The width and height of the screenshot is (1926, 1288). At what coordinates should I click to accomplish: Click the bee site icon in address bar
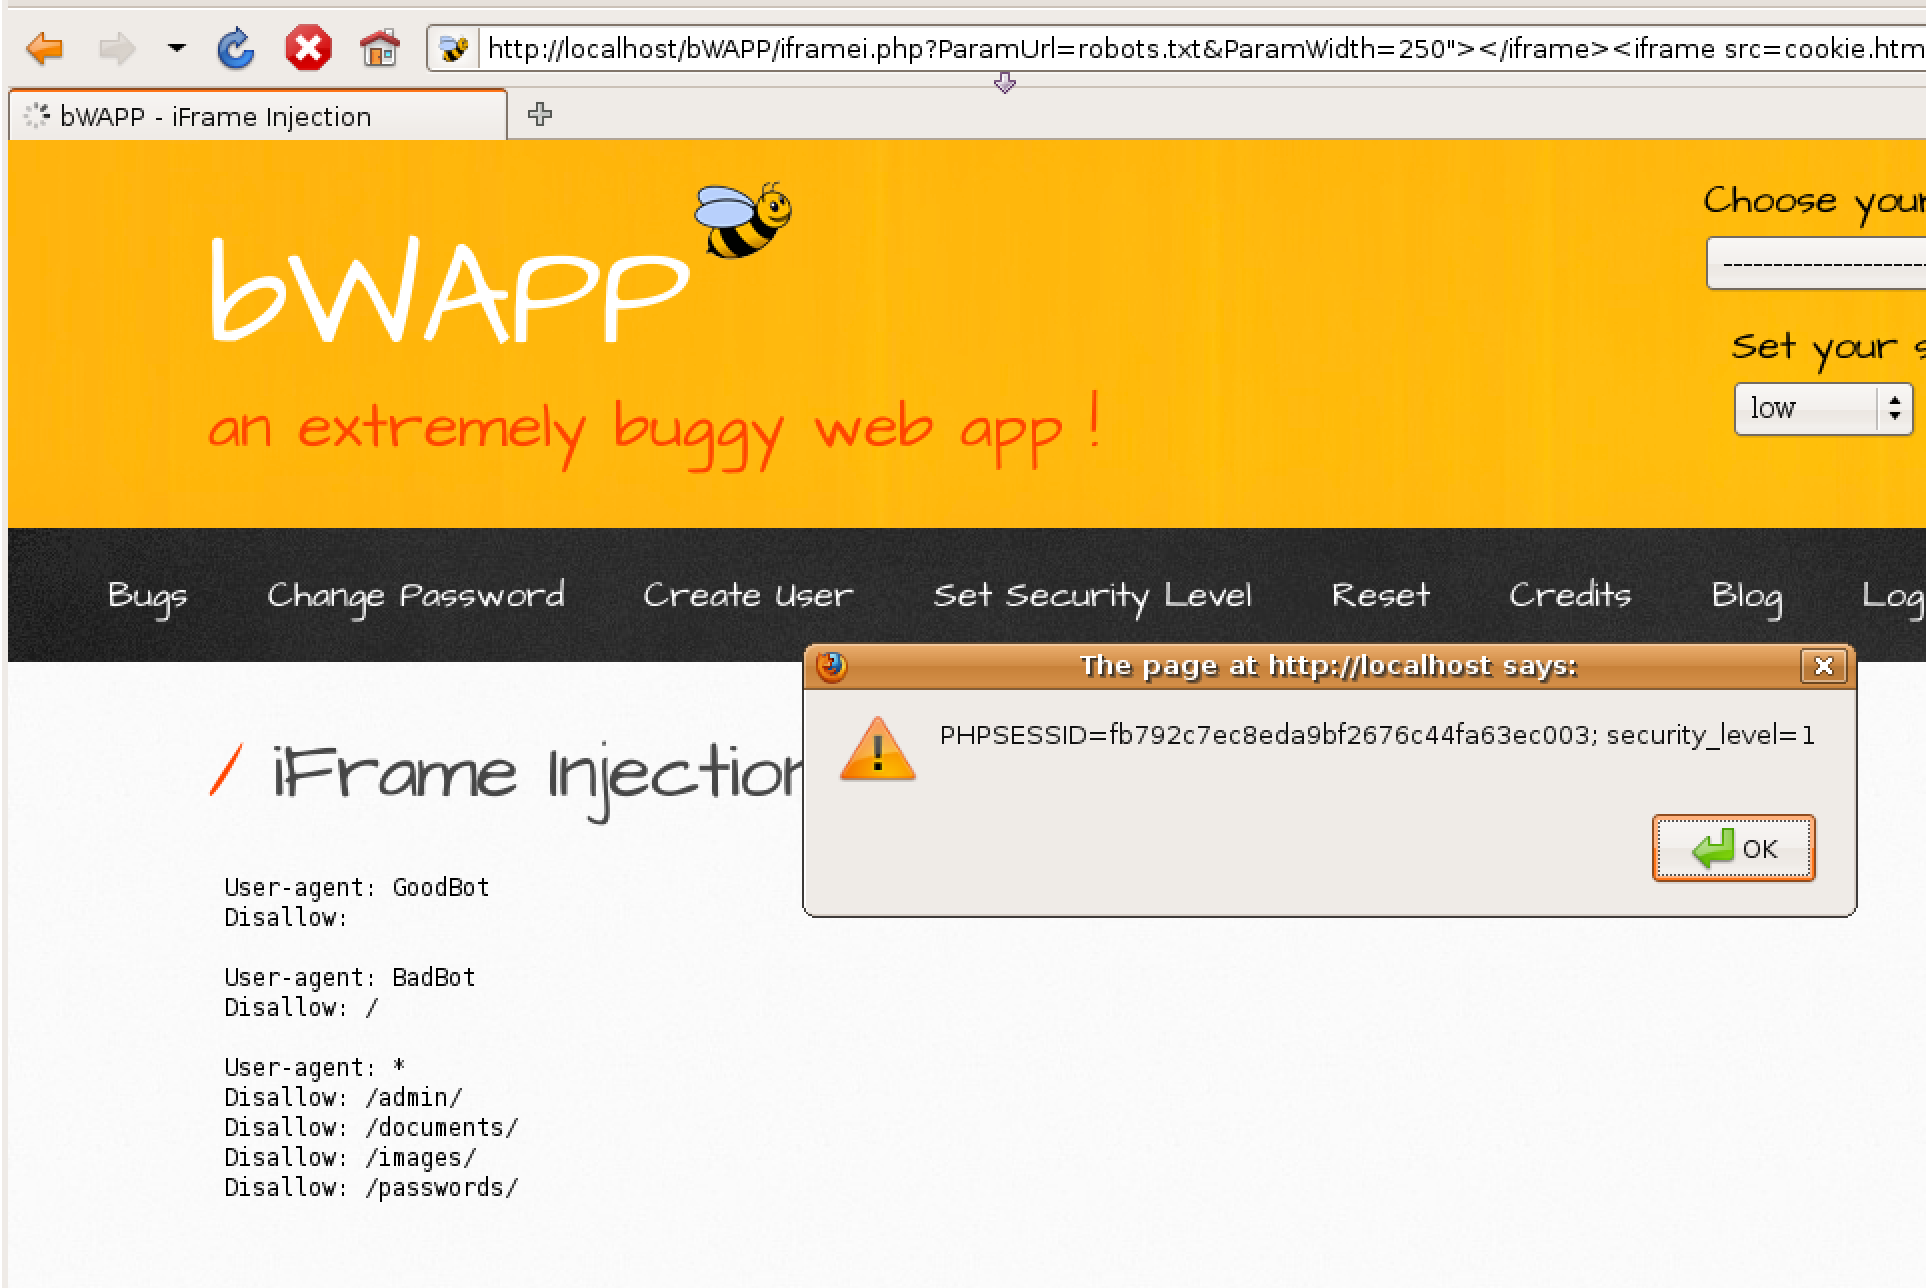455,49
